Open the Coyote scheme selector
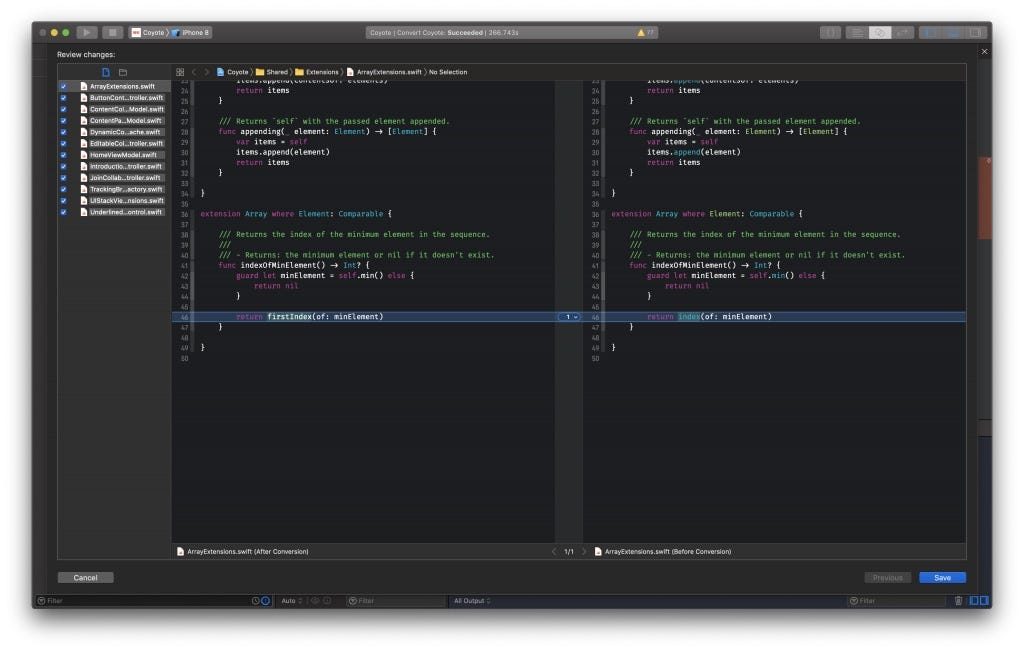This screenshot has height=651, width=1024. pyautogui.click(x=148, y=32)
